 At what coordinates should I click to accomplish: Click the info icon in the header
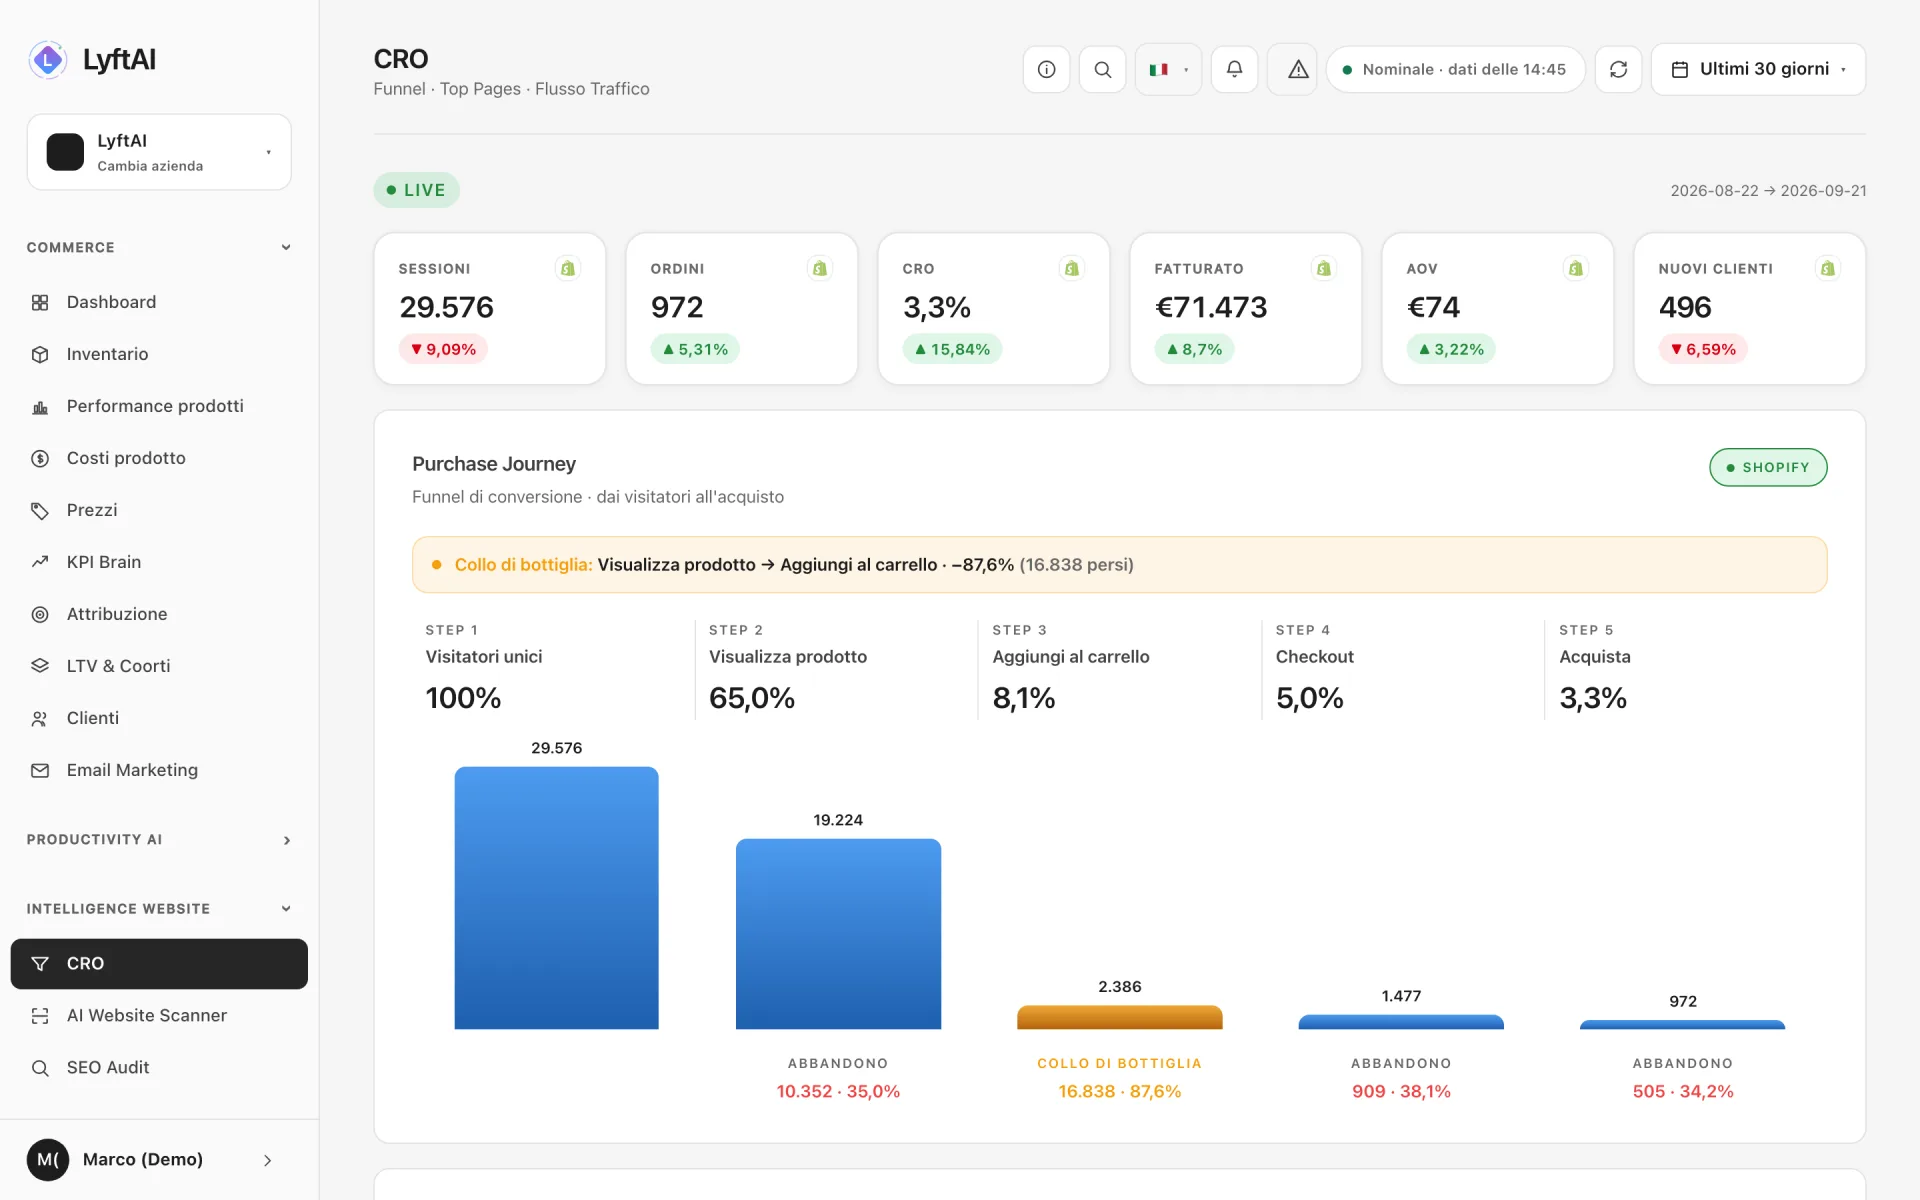(x=1046, y=69)
